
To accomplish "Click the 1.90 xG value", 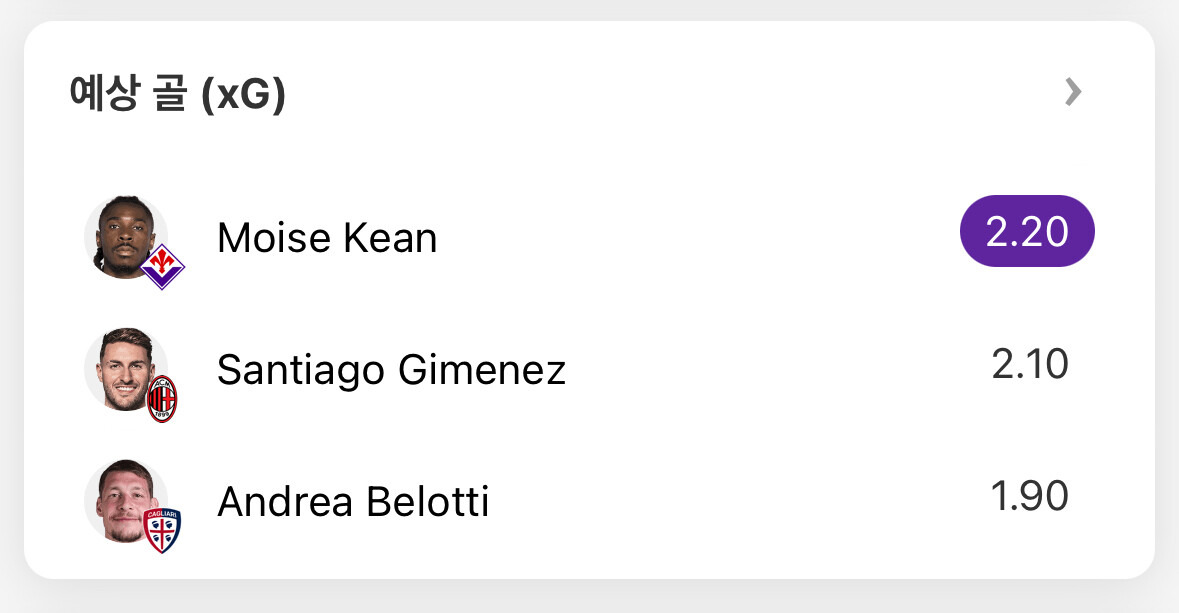I will point(1030,496).
